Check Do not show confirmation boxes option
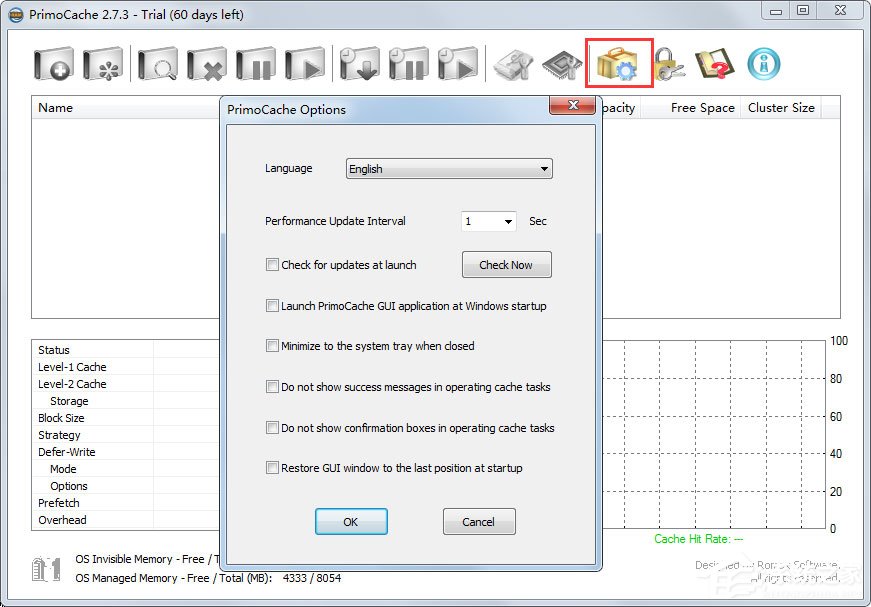 (272, 428)
